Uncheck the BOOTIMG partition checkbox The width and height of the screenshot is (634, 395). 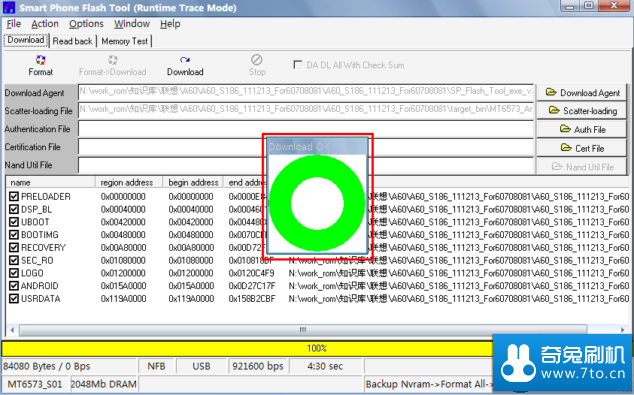pos(14,235)
